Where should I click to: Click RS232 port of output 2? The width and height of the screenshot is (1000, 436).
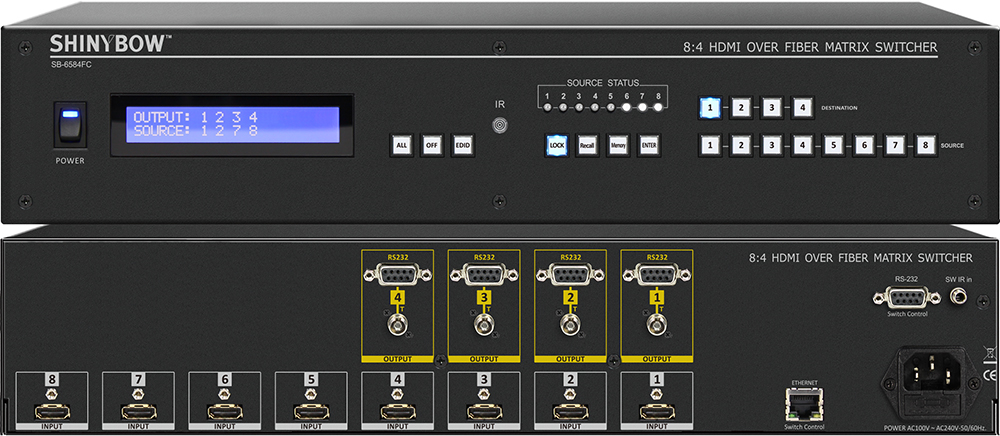point(570,275)
